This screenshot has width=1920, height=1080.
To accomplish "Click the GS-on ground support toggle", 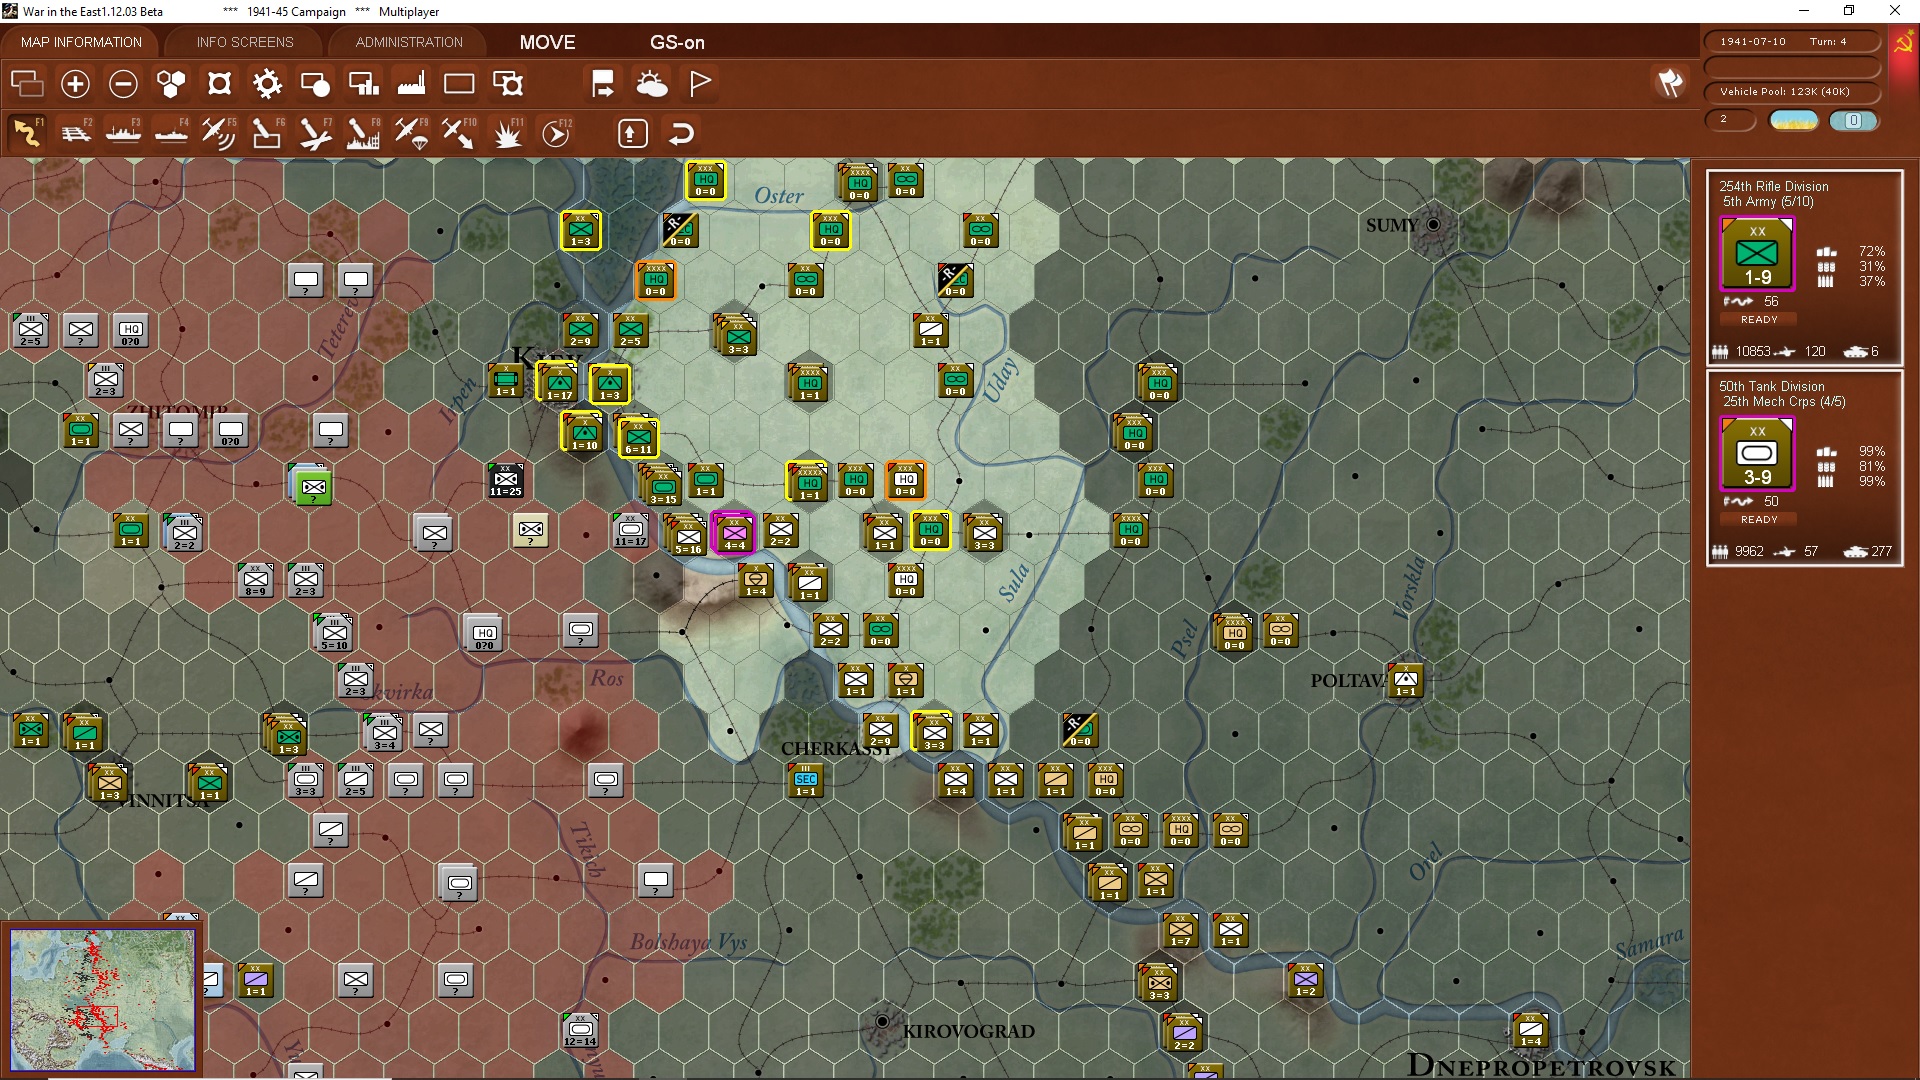I will coord(677,42).
